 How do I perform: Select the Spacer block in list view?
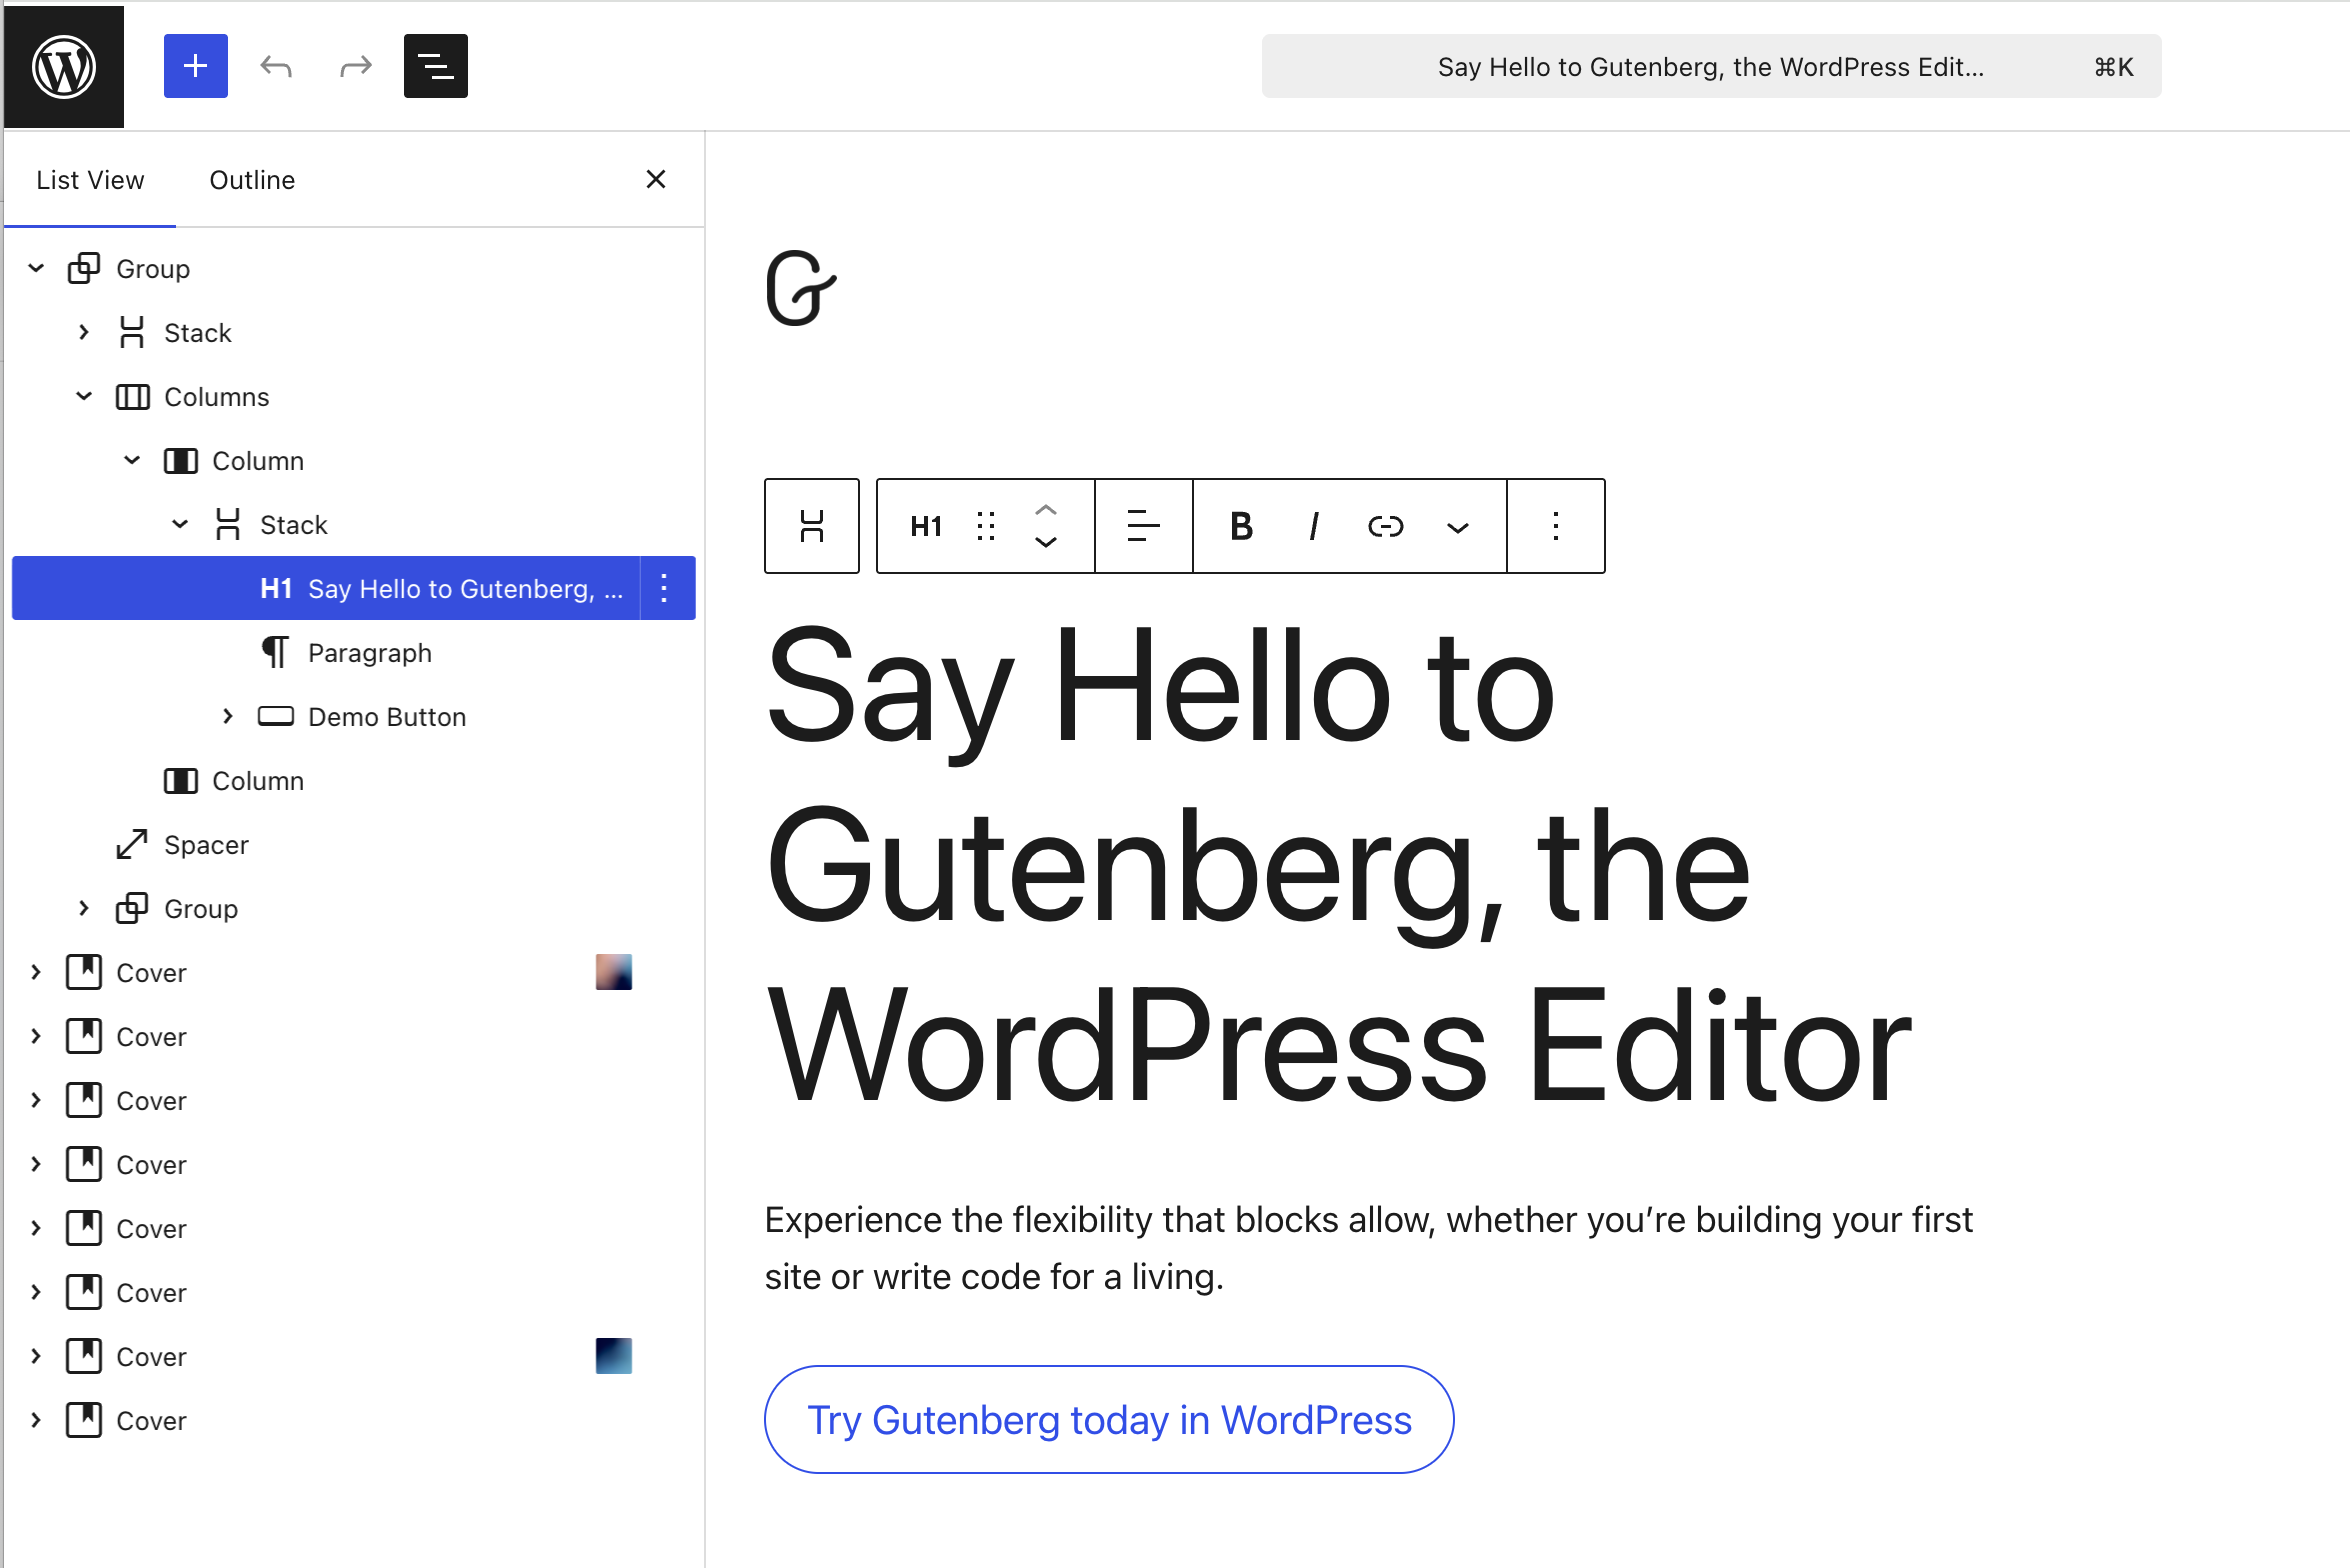click(354, 844)
